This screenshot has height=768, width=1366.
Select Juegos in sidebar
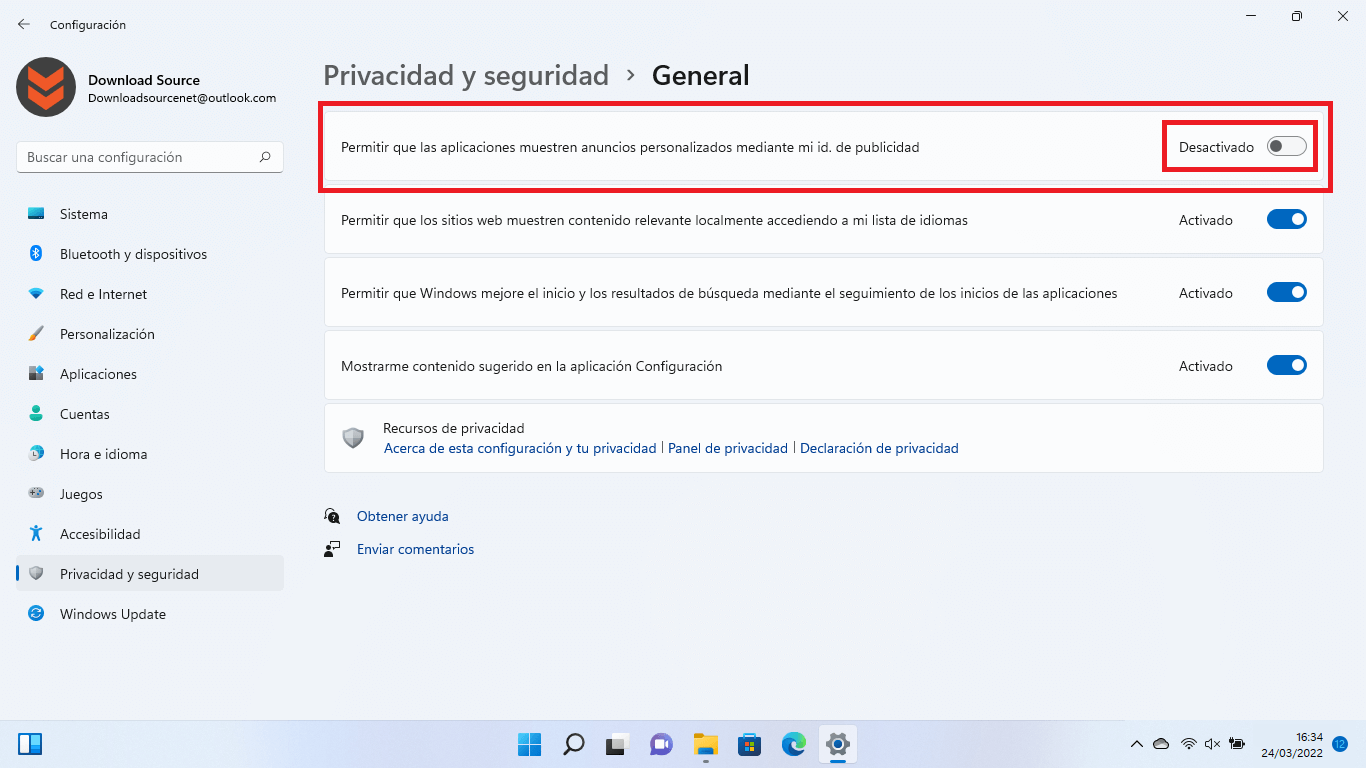tap(150, 494)
